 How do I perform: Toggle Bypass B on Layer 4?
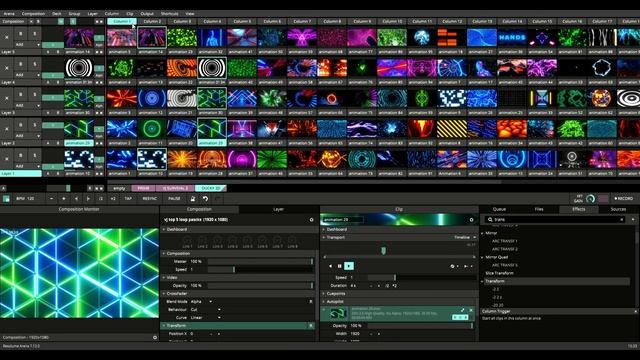point(21,64)
